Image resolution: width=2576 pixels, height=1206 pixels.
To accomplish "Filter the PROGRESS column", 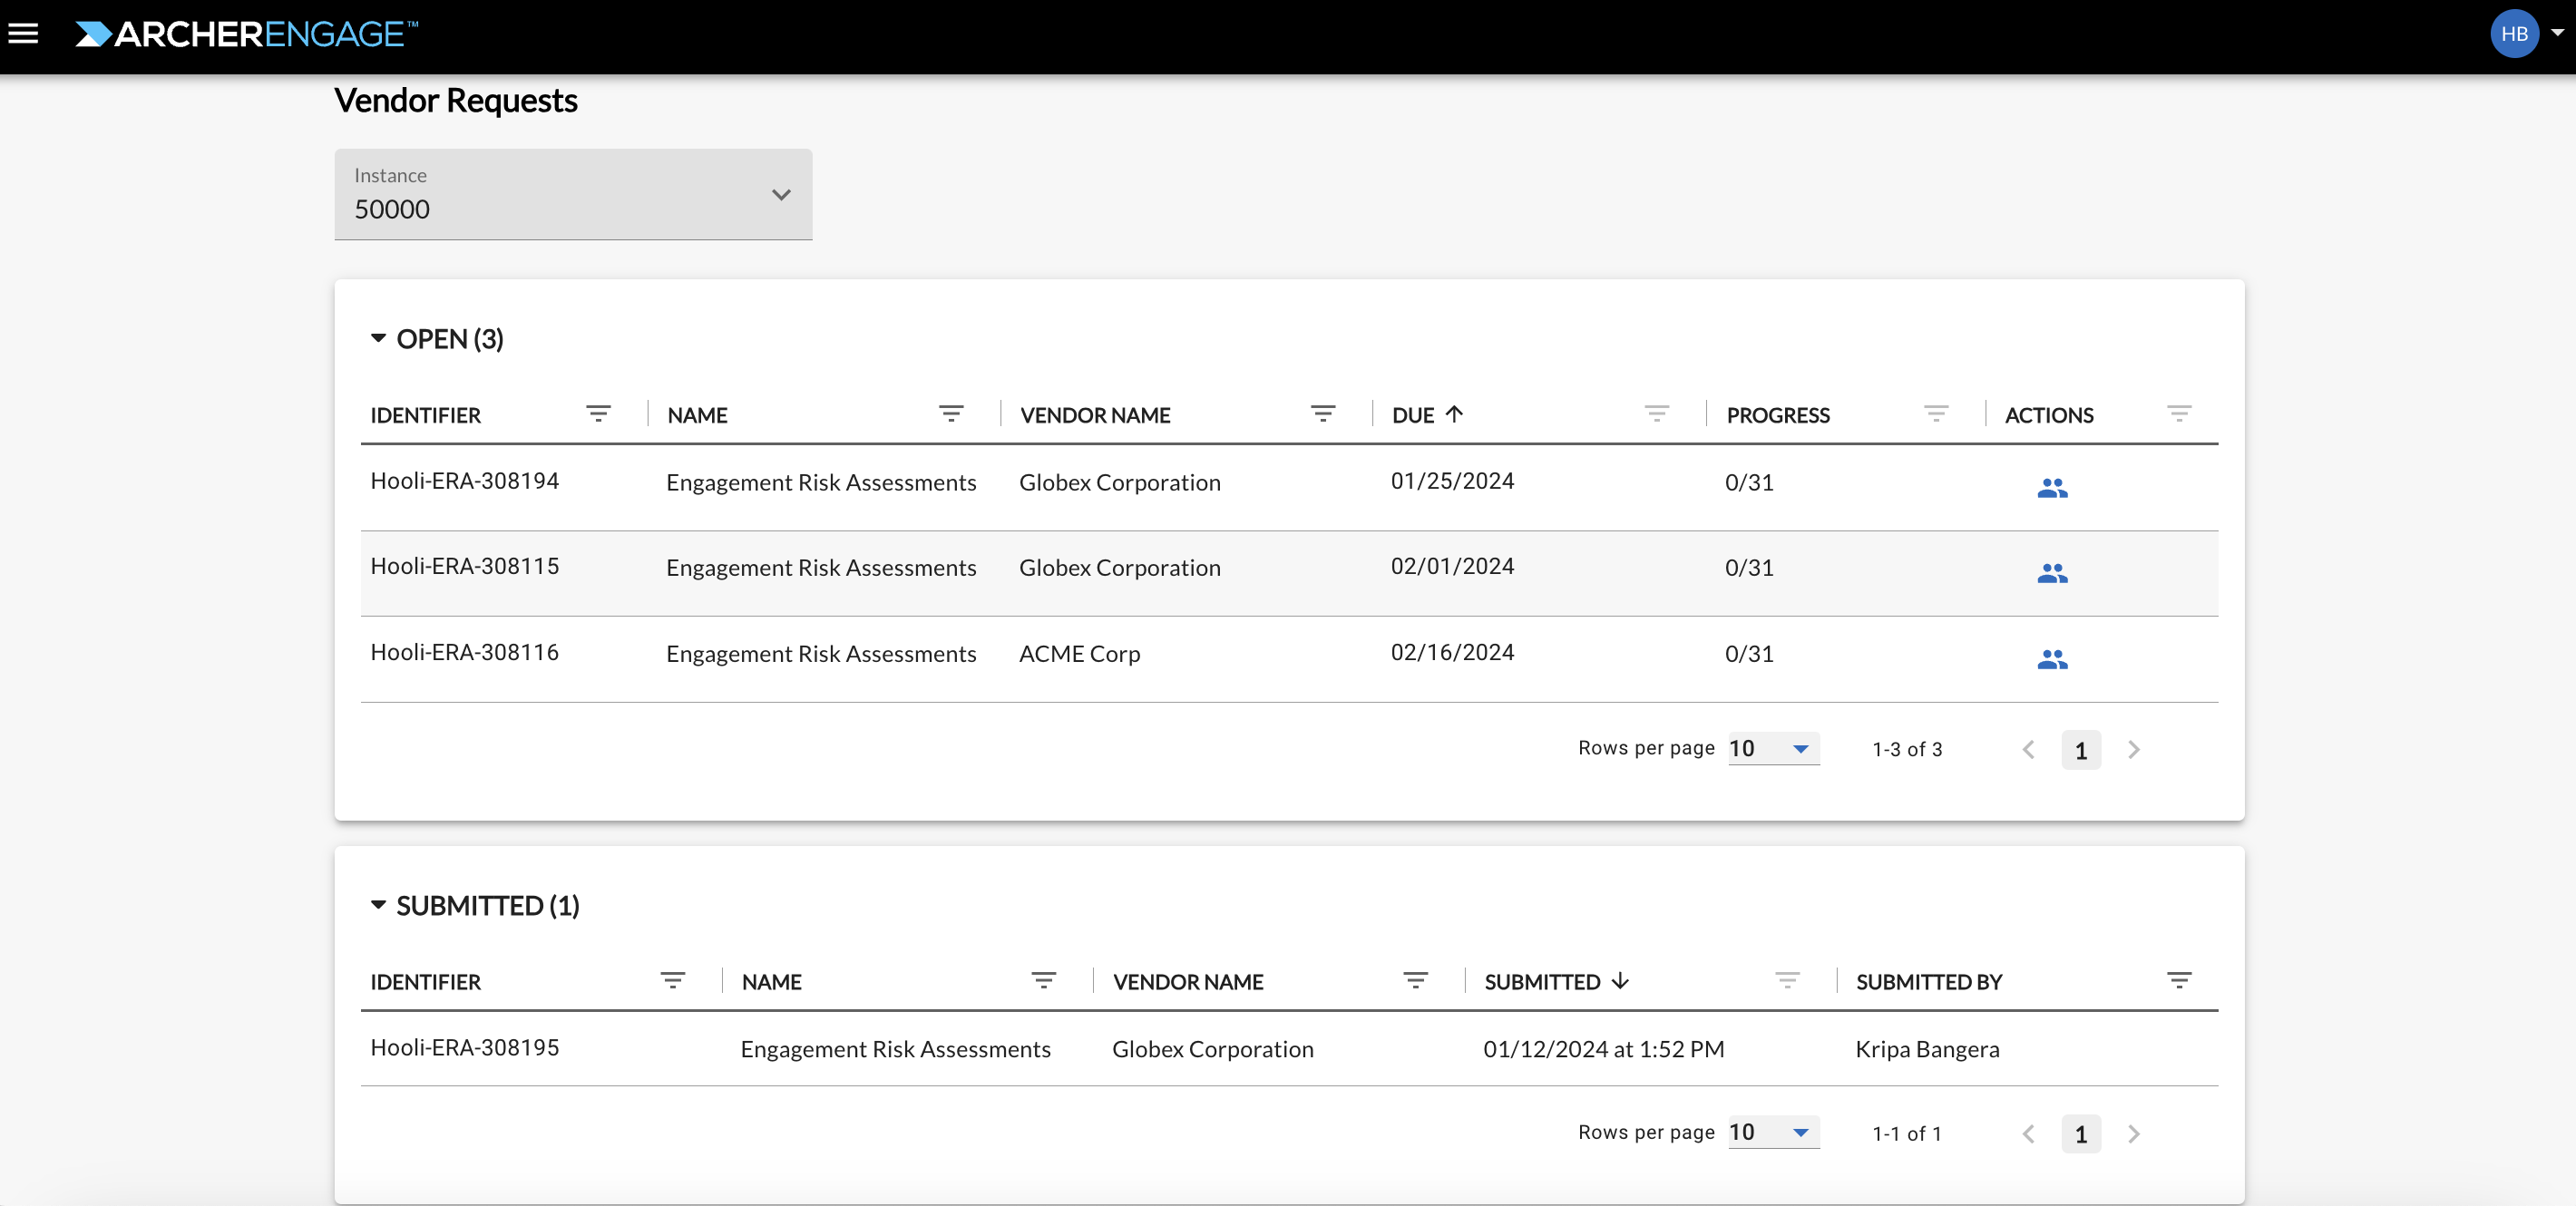I will [1936, 414].
